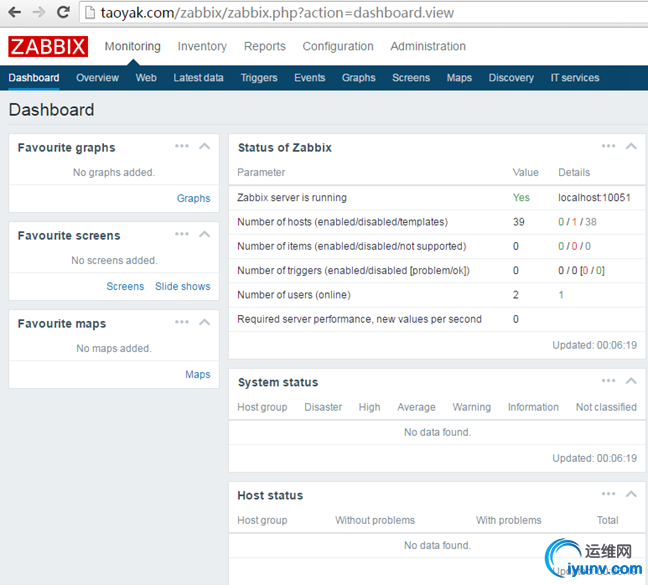This screenshot has height=585, width=648.
Task: Switch to the Graphs tab in submenu
Action: click(x=358, y=78)
